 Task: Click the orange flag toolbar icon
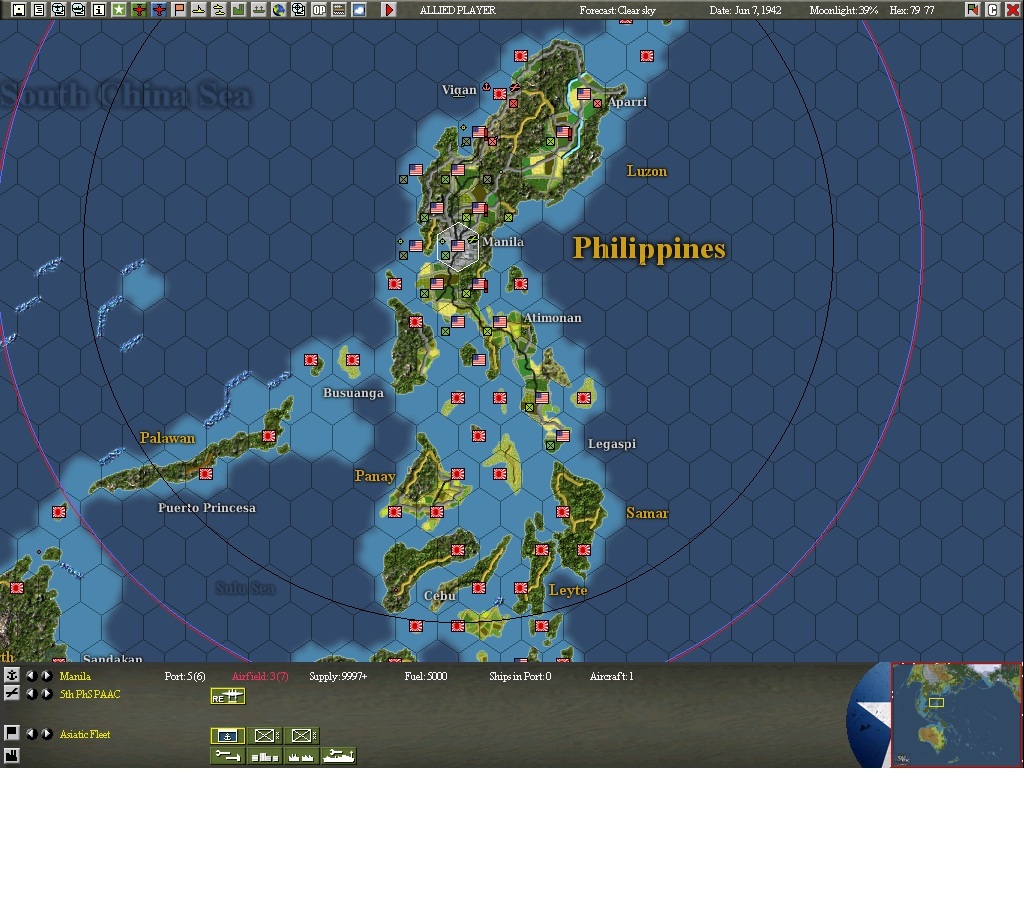pos(179,10)
